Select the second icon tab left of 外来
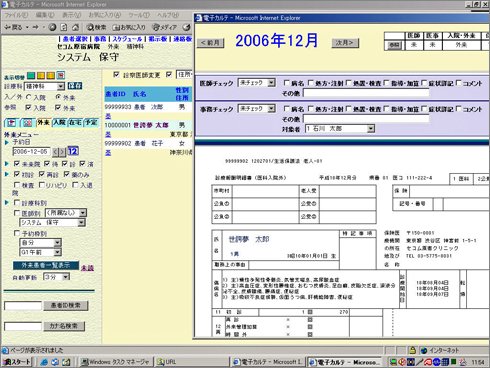 click(27, 123)
